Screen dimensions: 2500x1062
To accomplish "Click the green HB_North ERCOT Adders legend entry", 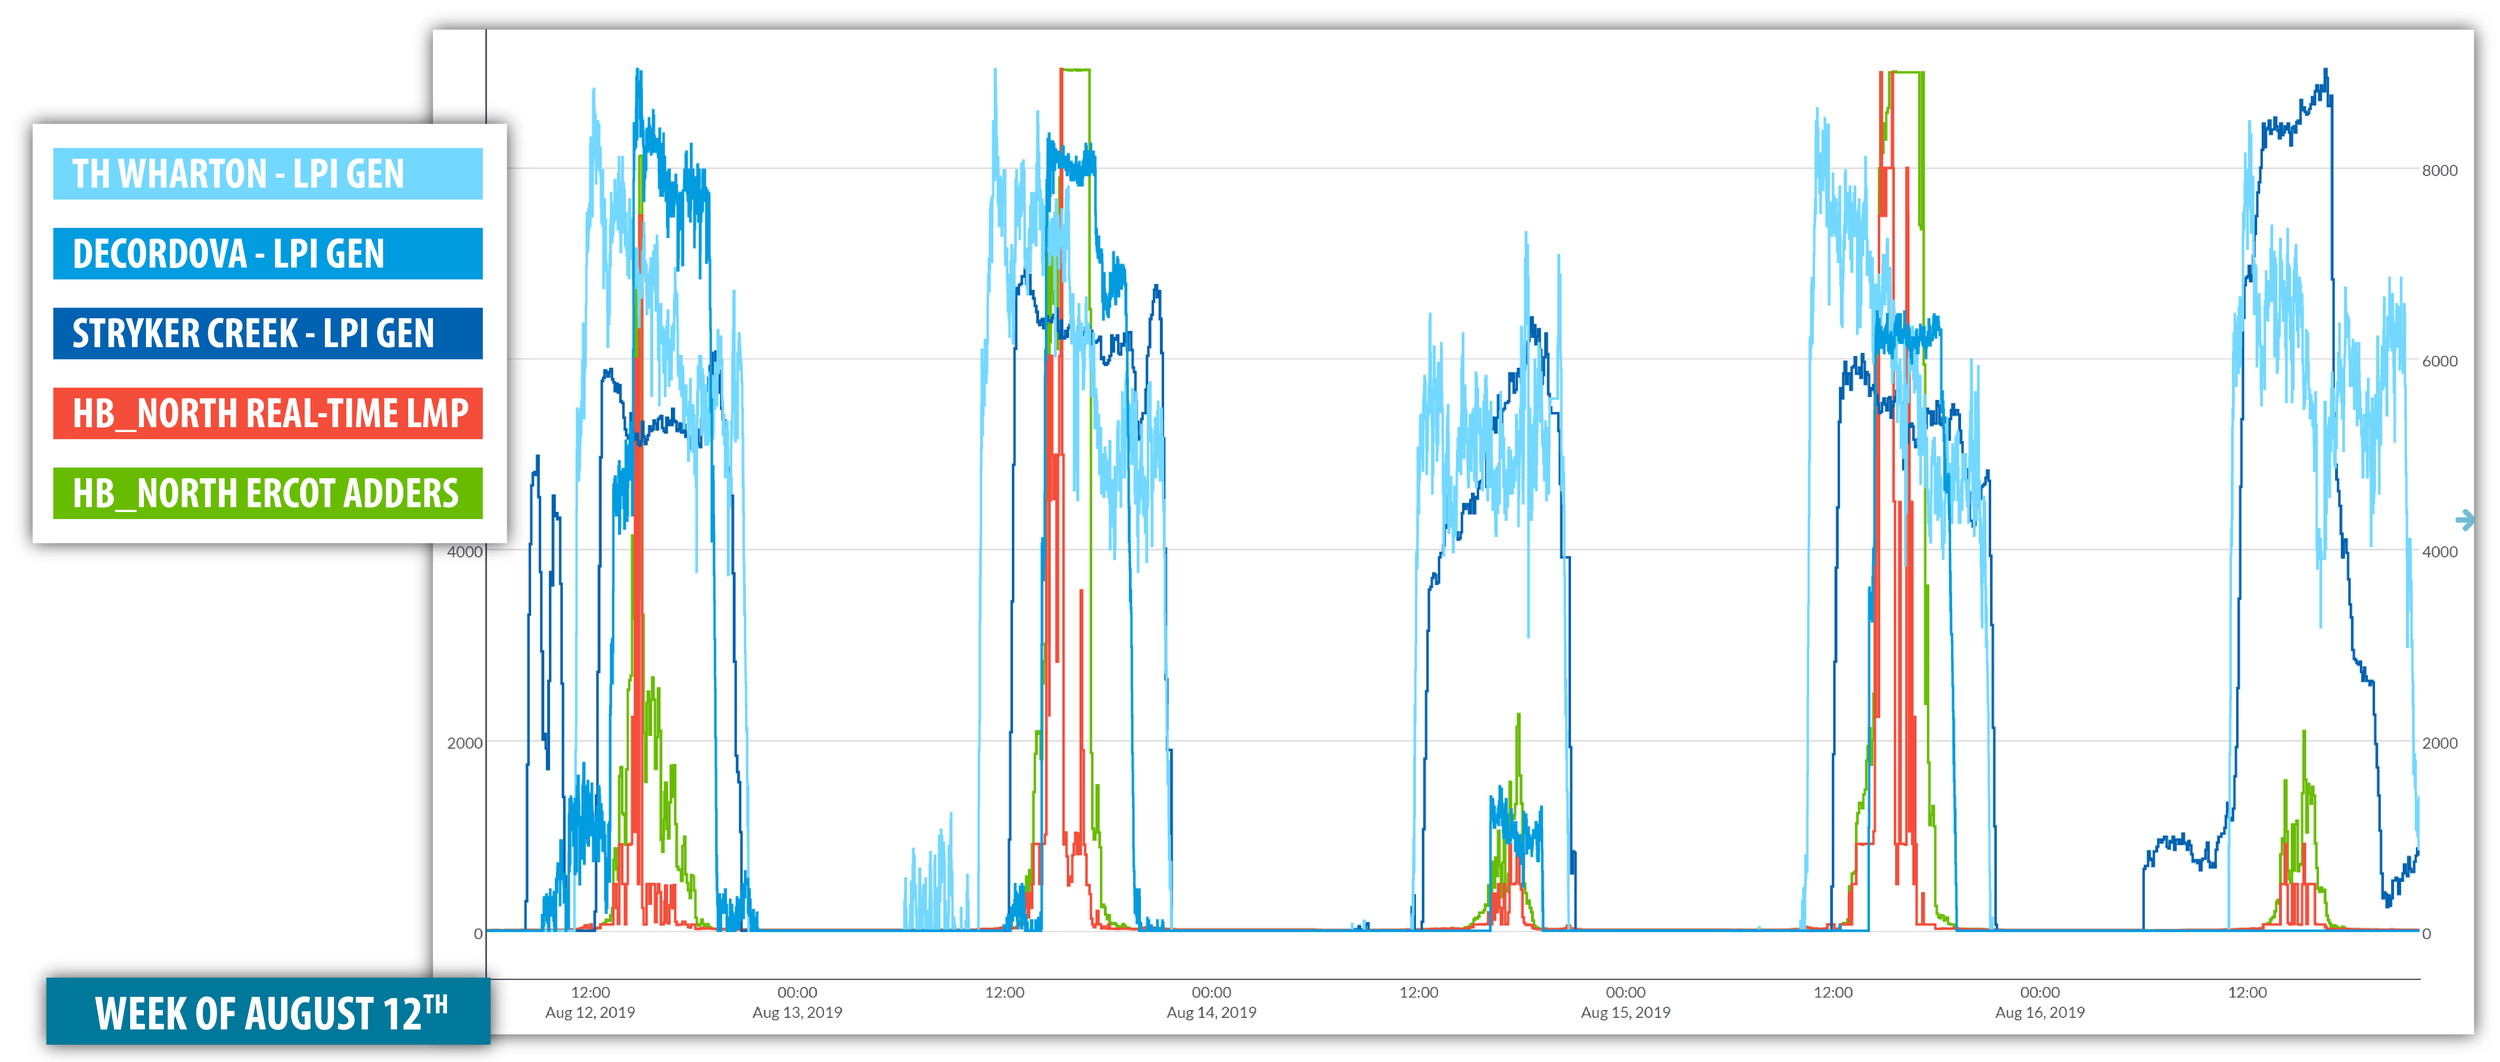I will [267, 493].
